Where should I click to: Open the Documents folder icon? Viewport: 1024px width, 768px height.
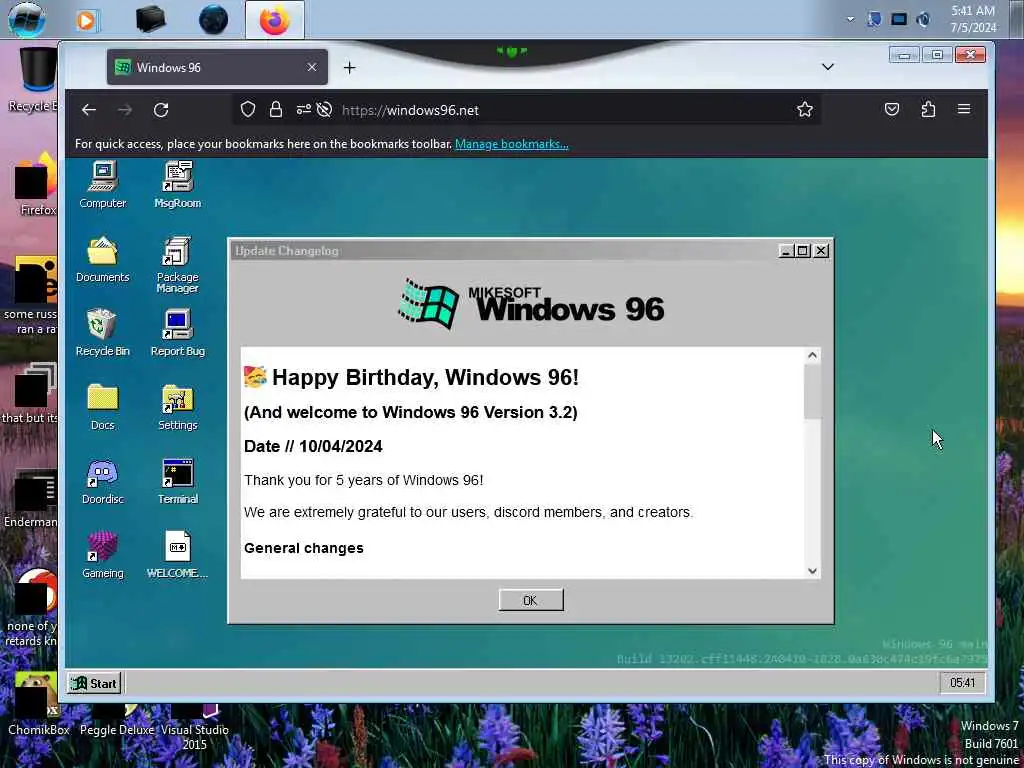[103, 259]
